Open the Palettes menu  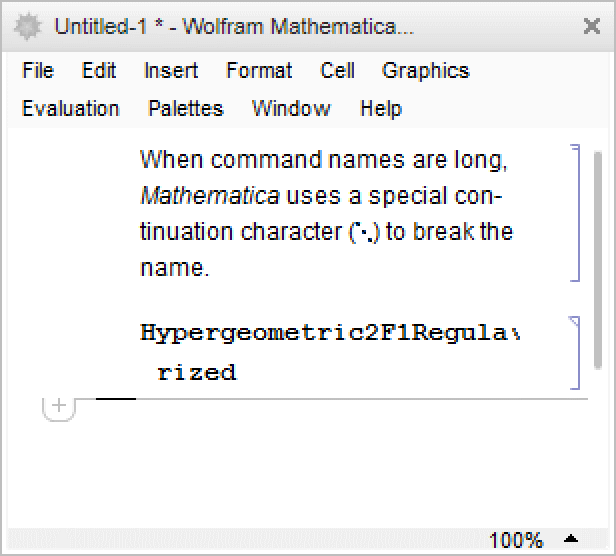tap(185, 108)
